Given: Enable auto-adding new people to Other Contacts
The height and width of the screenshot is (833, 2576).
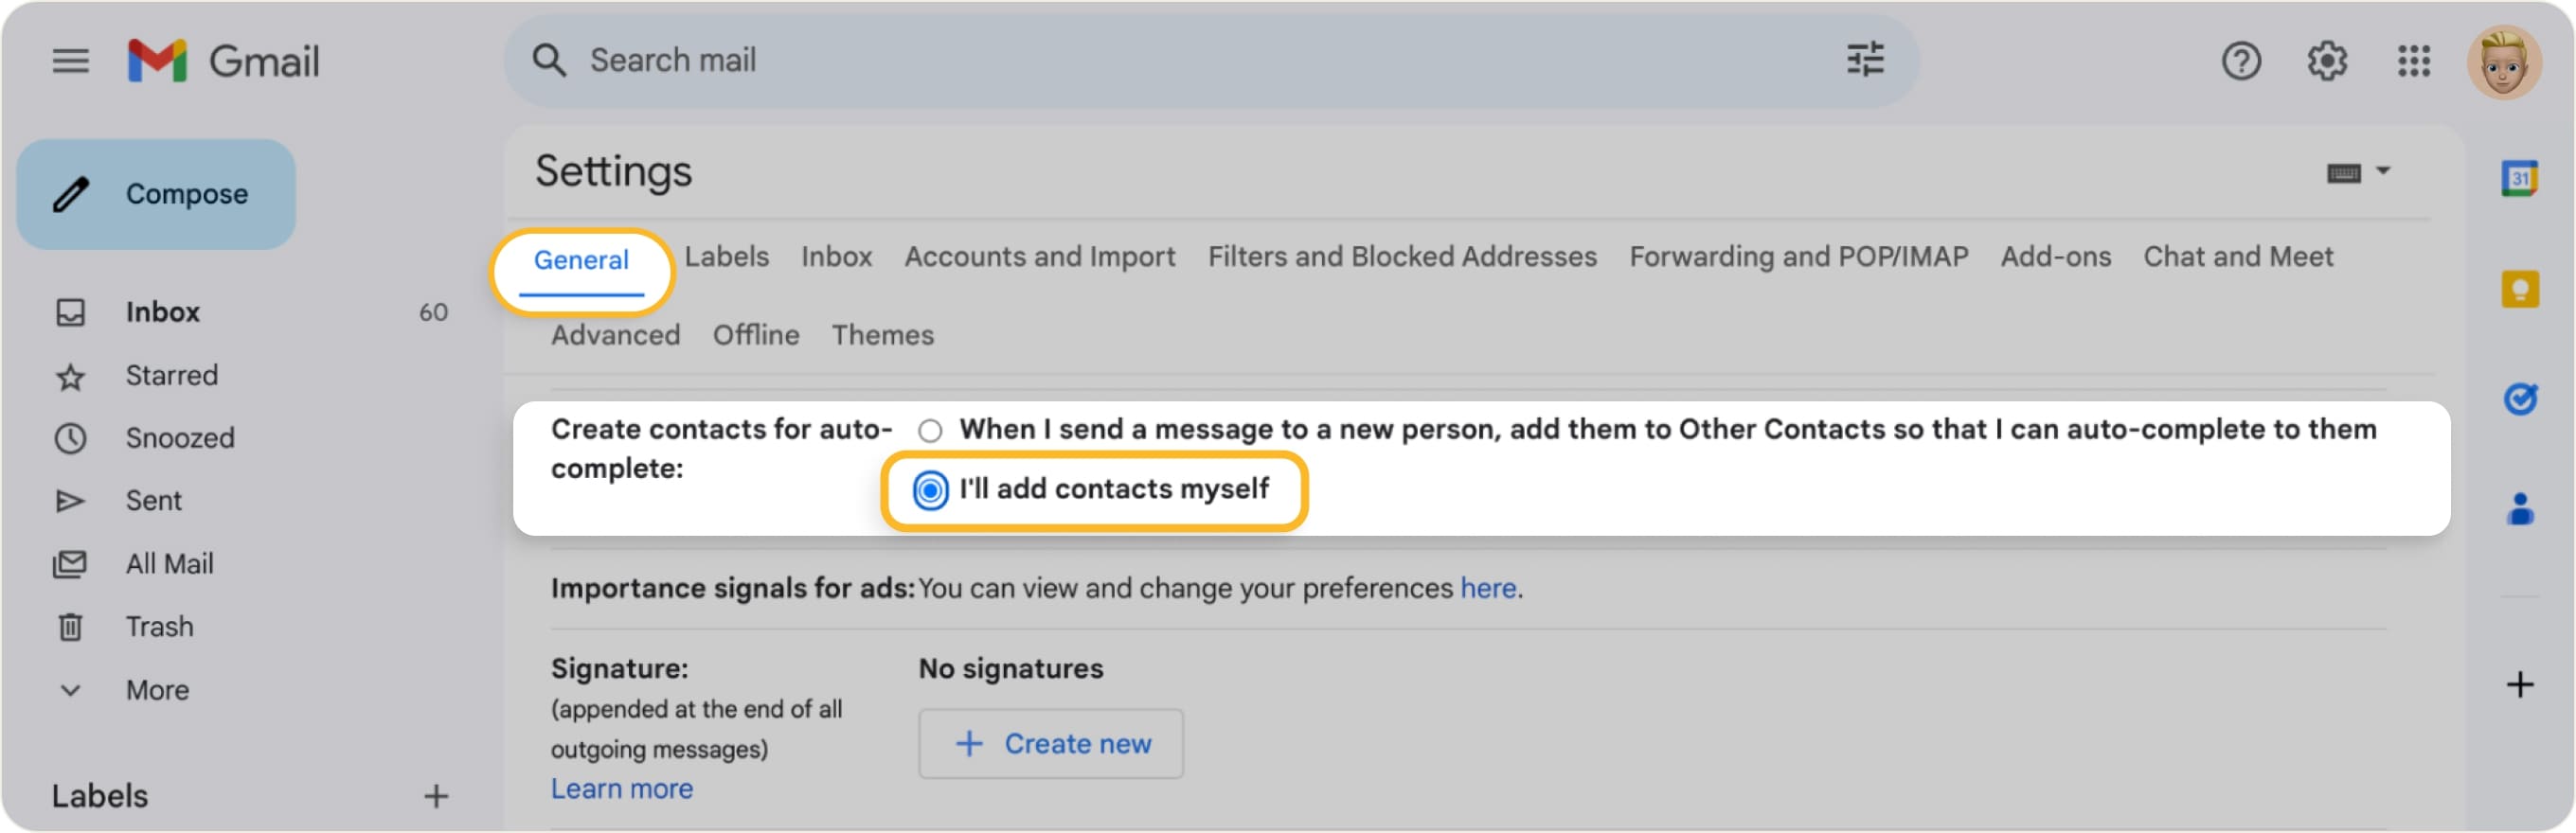Looking at the screenshot, I should tap(931, 430).
